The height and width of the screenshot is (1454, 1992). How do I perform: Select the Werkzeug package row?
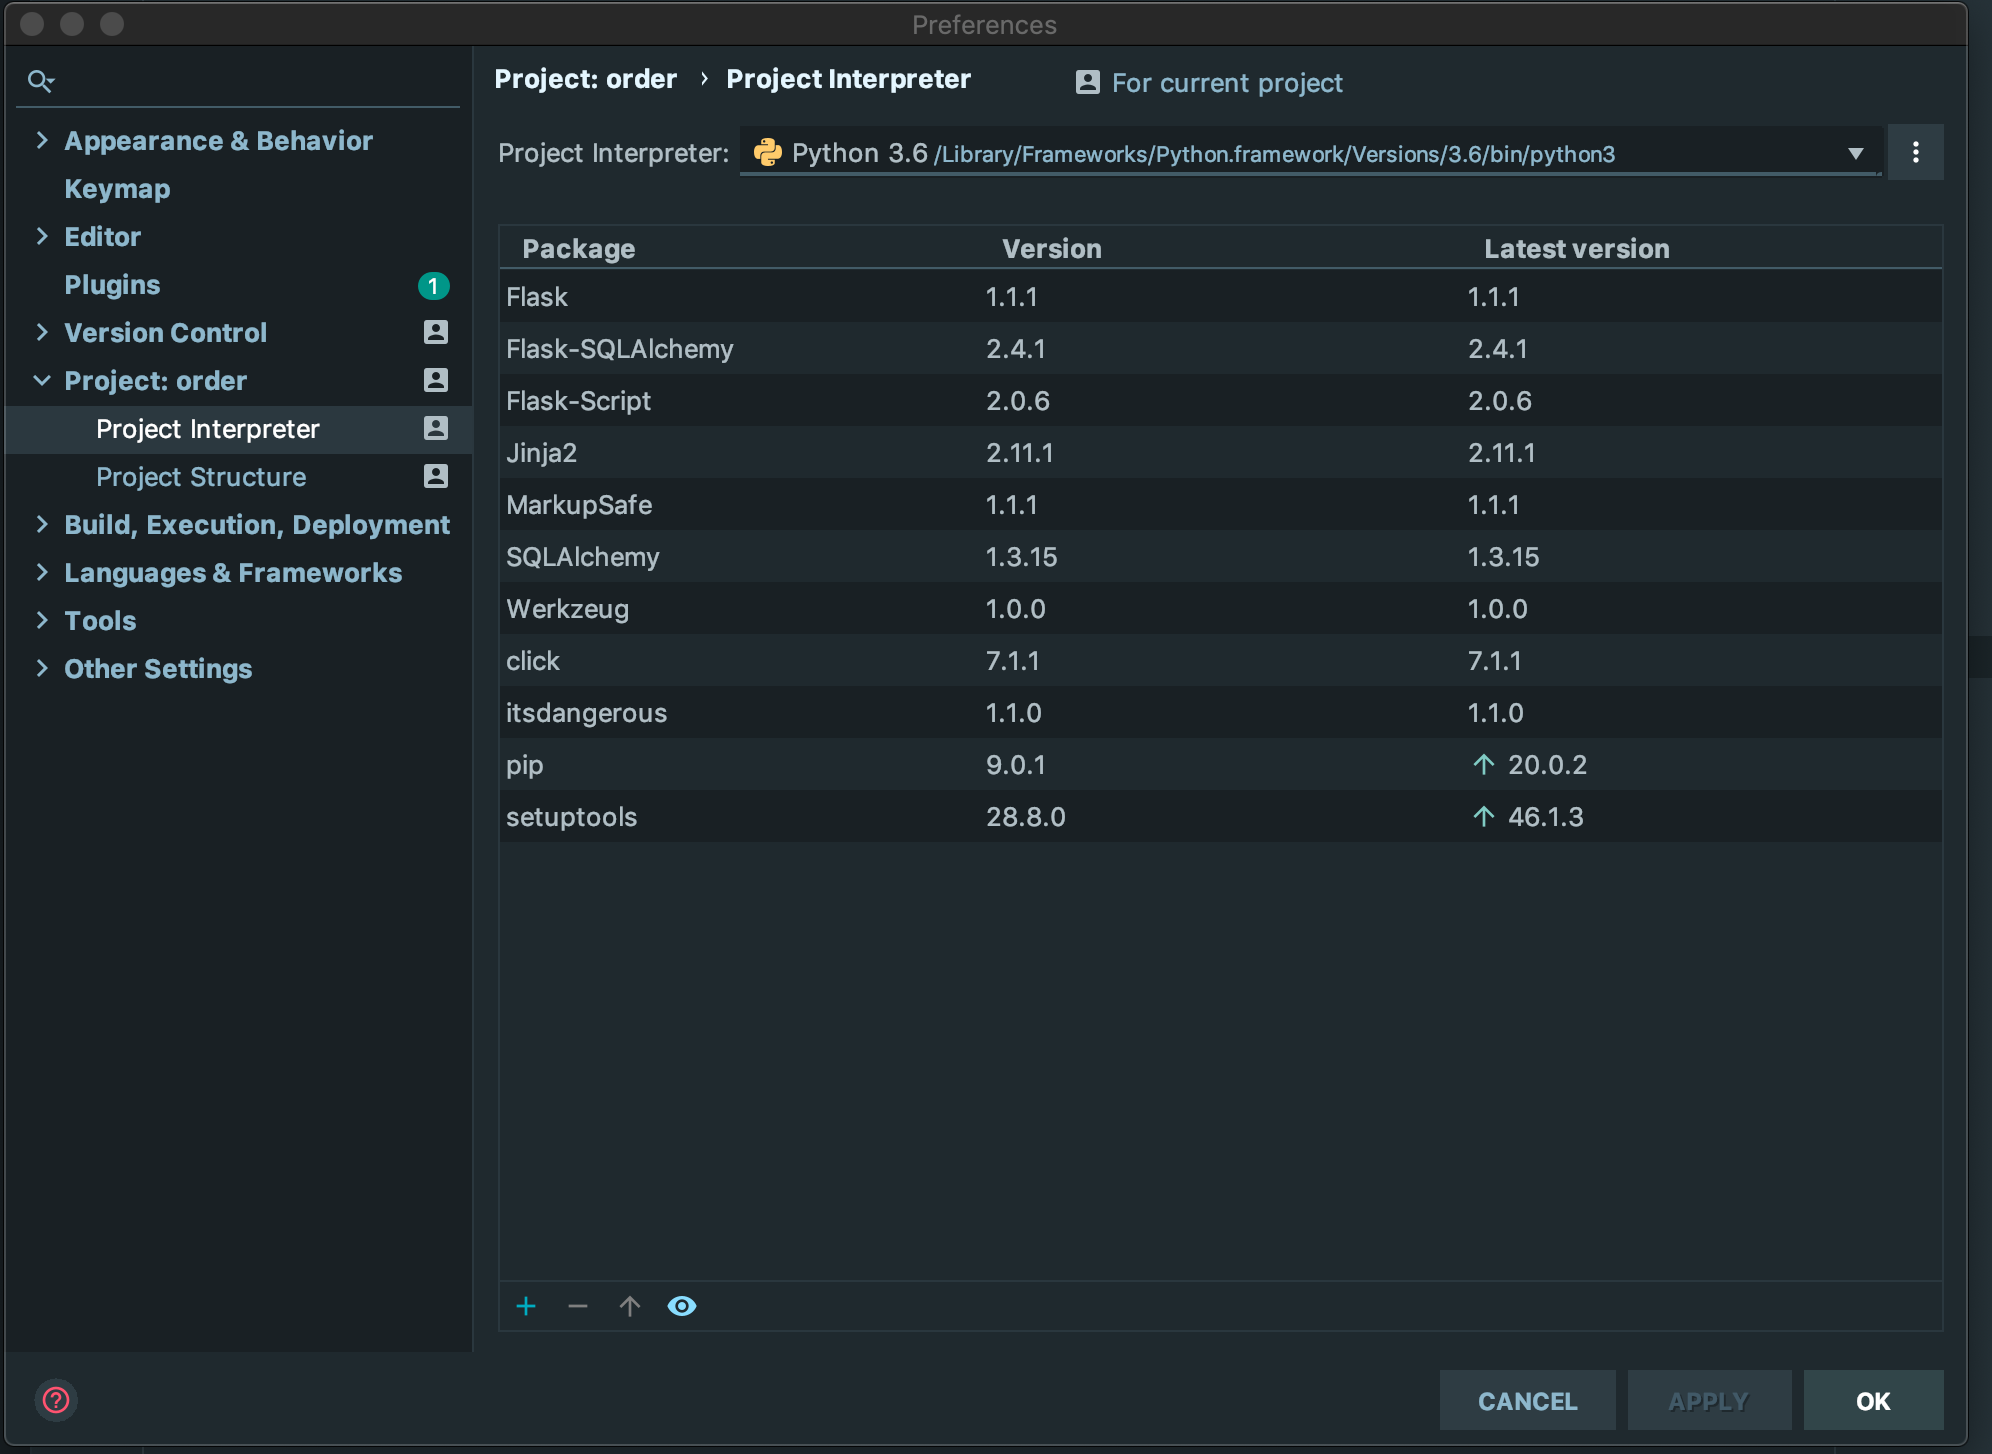tap(1221, 609)
